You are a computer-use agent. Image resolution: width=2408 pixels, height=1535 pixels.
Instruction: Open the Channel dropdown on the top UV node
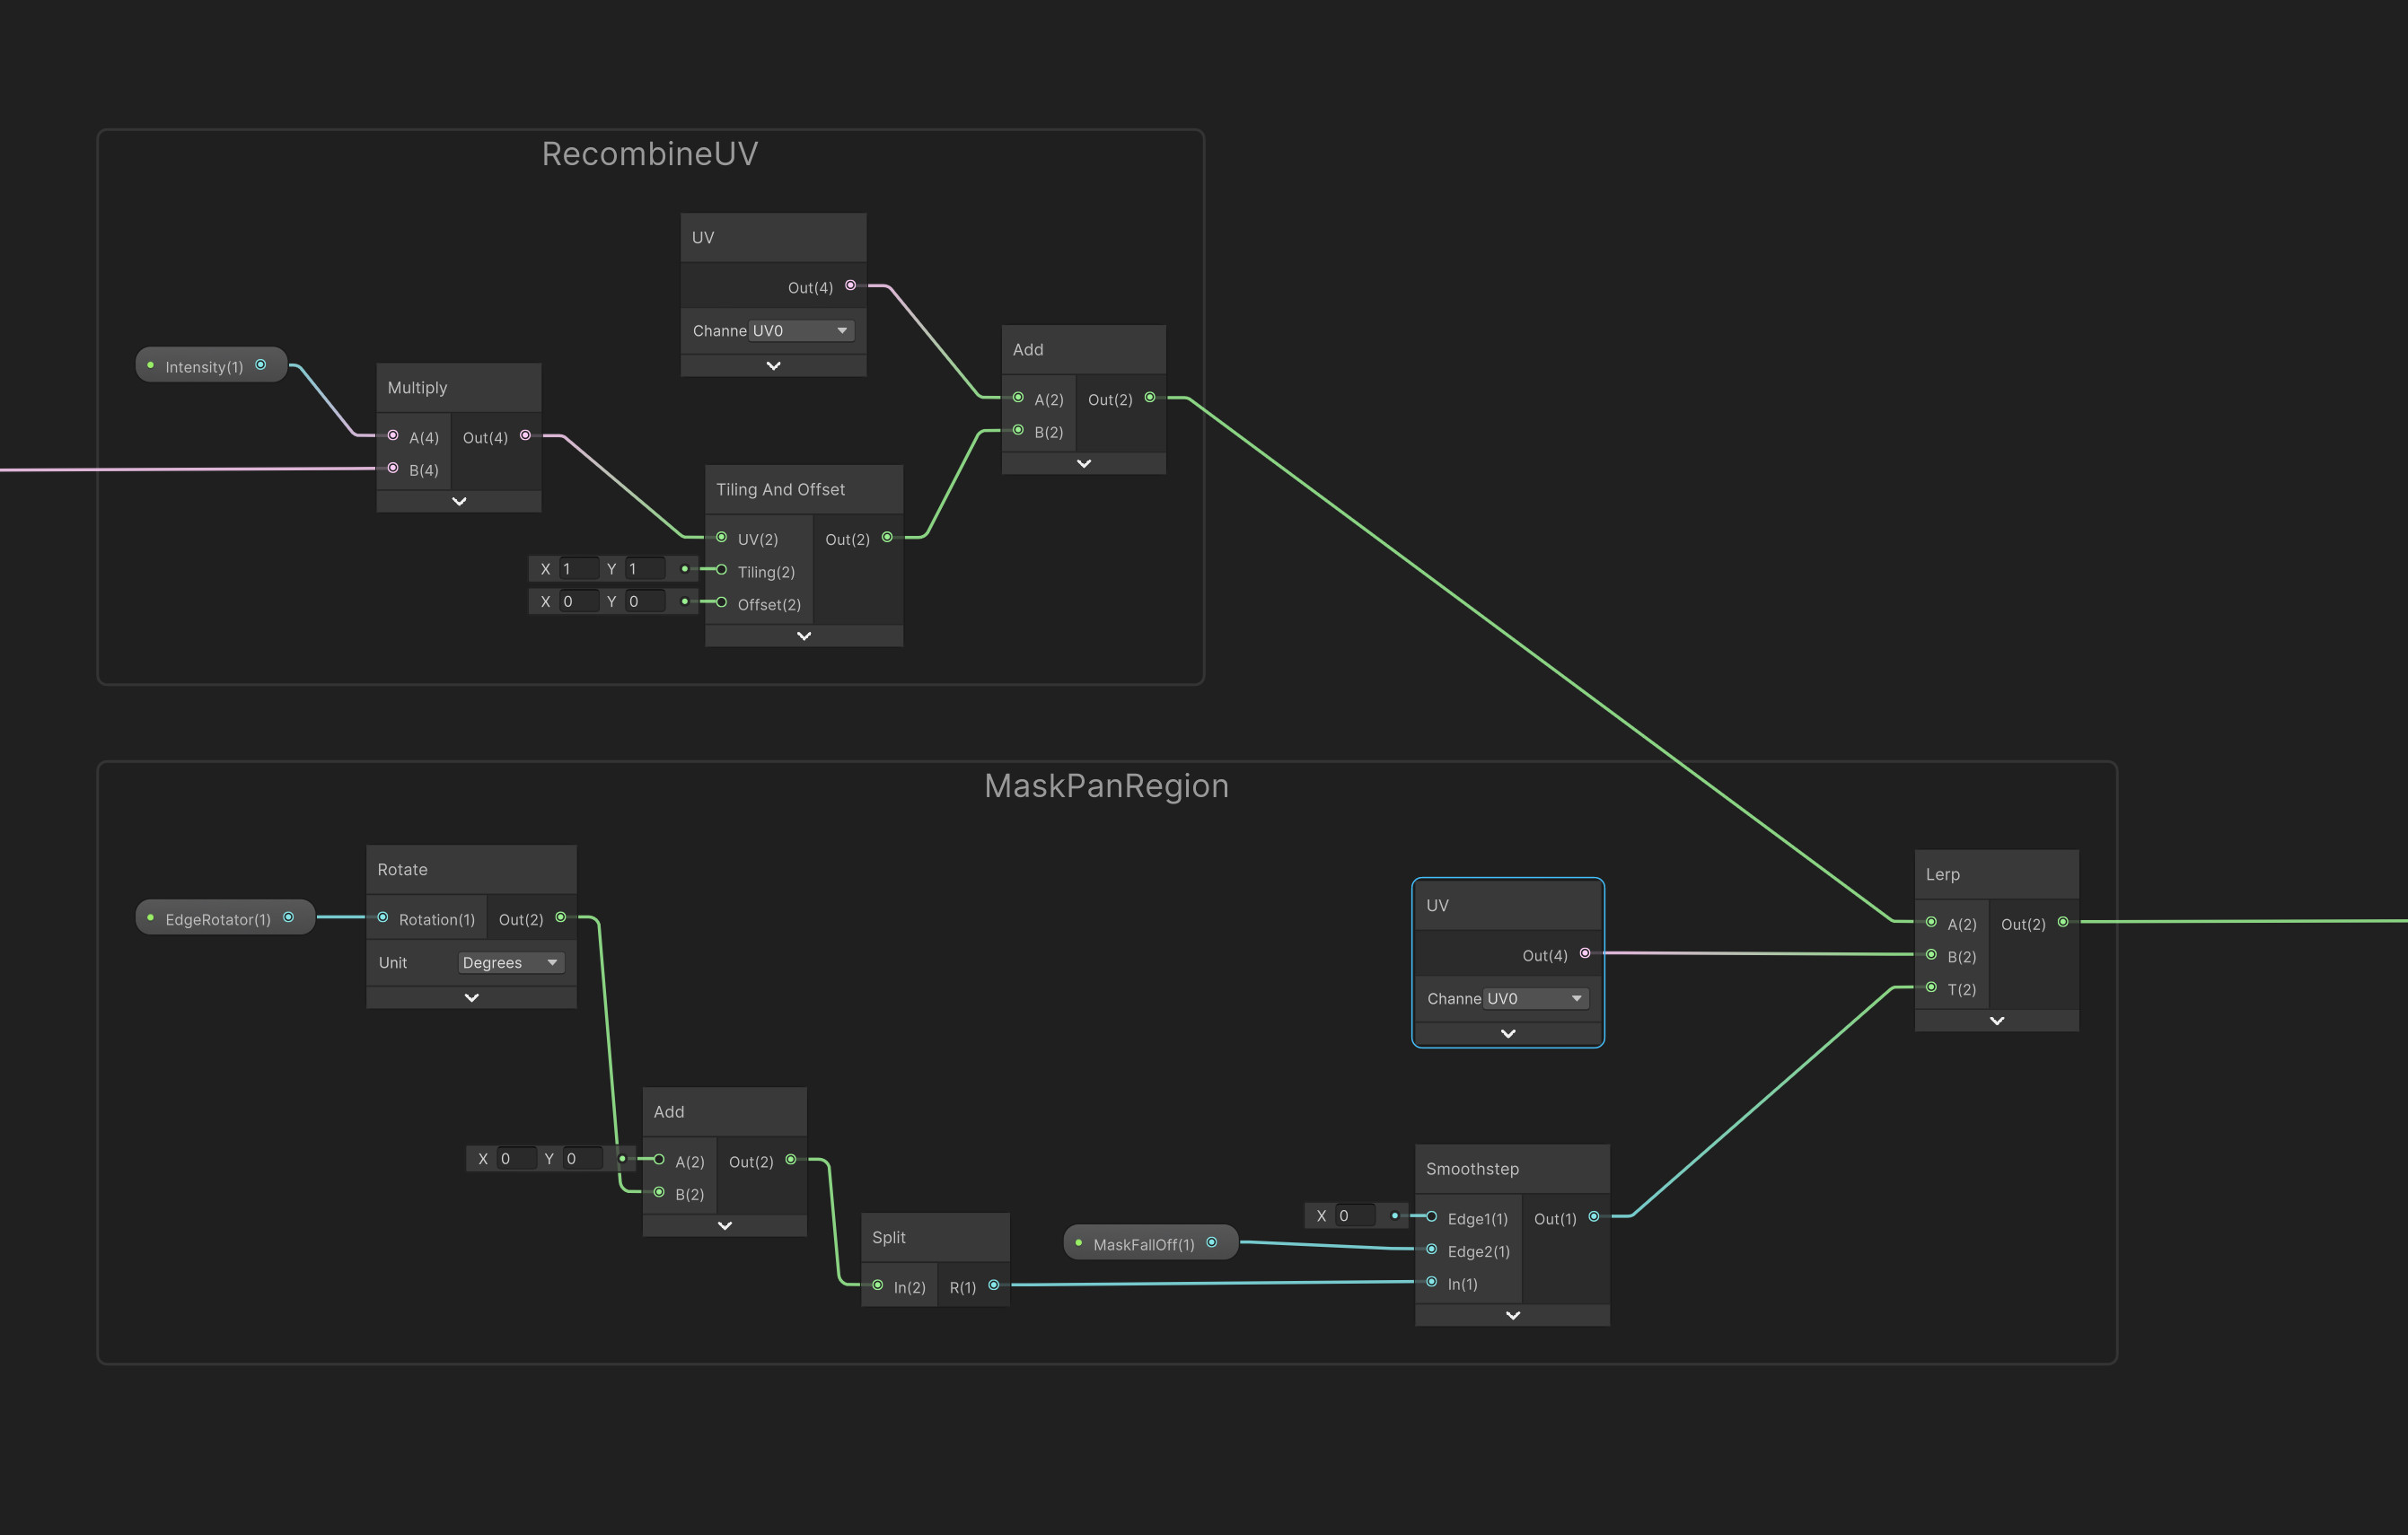(x=800, y=330)
